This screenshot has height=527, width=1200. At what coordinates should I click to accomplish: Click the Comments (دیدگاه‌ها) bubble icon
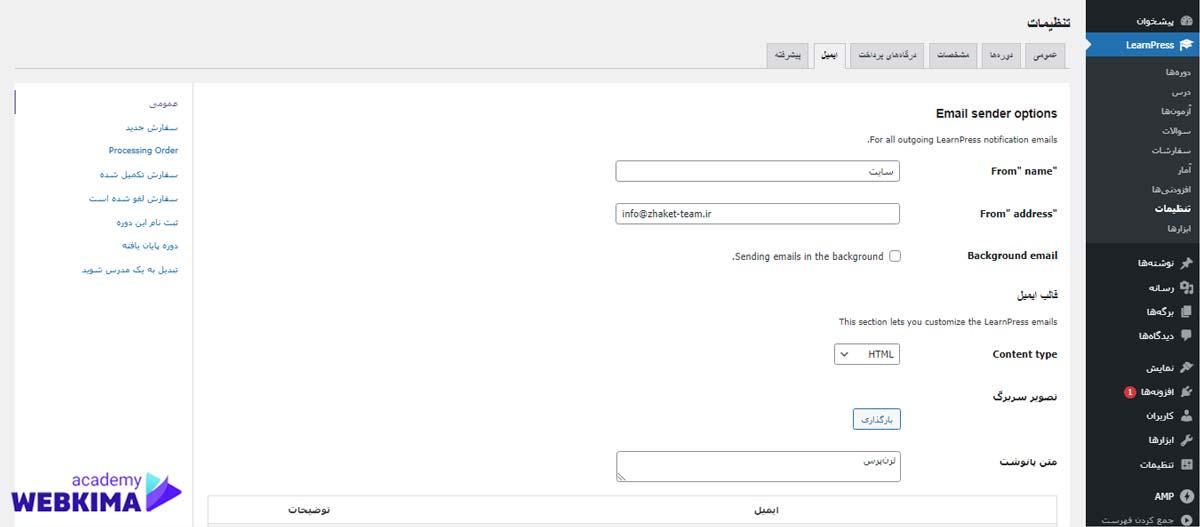[x=1186, y=335]
